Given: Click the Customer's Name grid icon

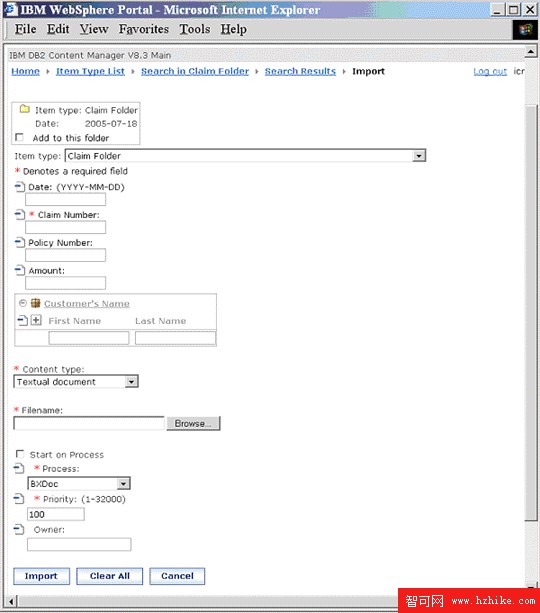Looking at the screenshot, I should click(x=36, y=303).
